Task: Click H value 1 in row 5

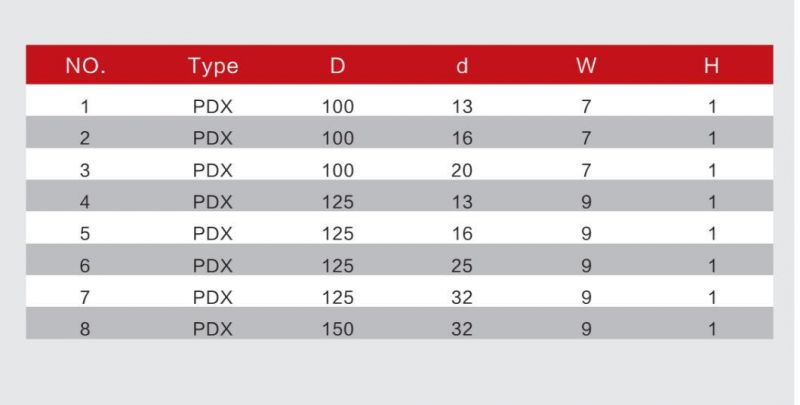Action: [x=712, y=234]
